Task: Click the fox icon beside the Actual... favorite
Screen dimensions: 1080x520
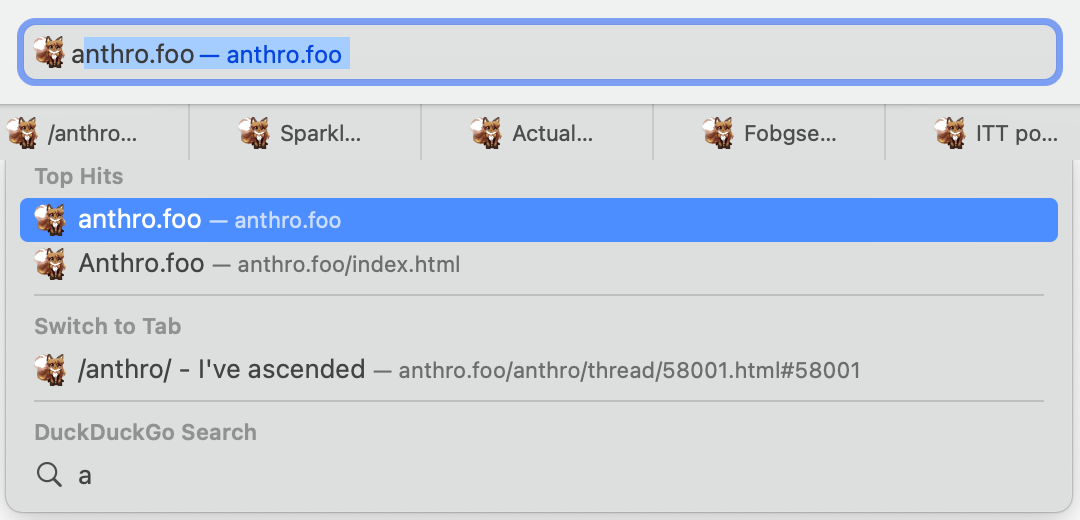Action: click(x=486, y=133)
